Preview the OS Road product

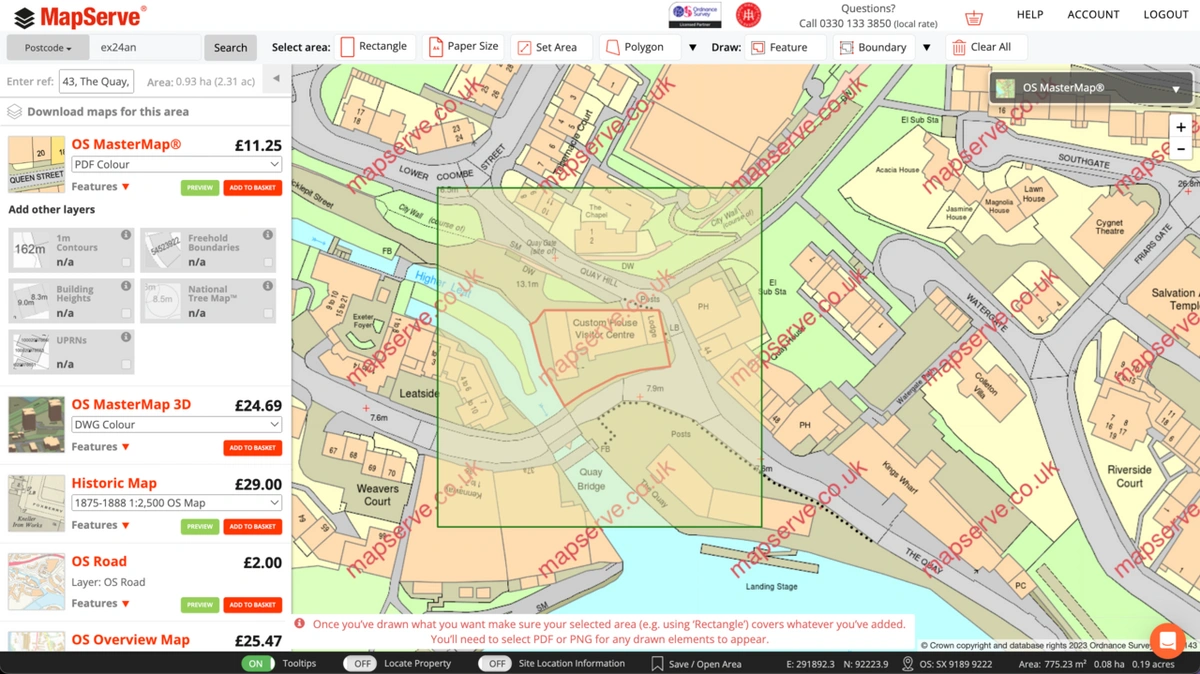coord(200,605)
